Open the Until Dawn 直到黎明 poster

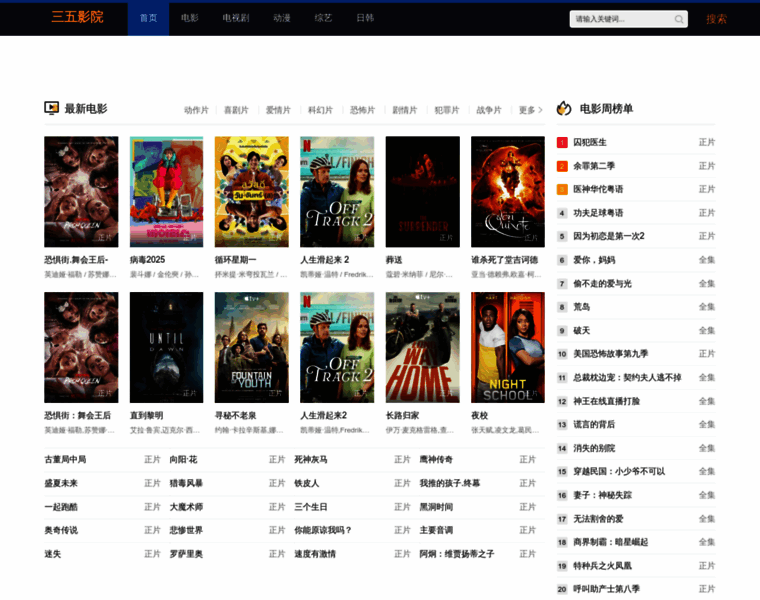coord(166,347)
